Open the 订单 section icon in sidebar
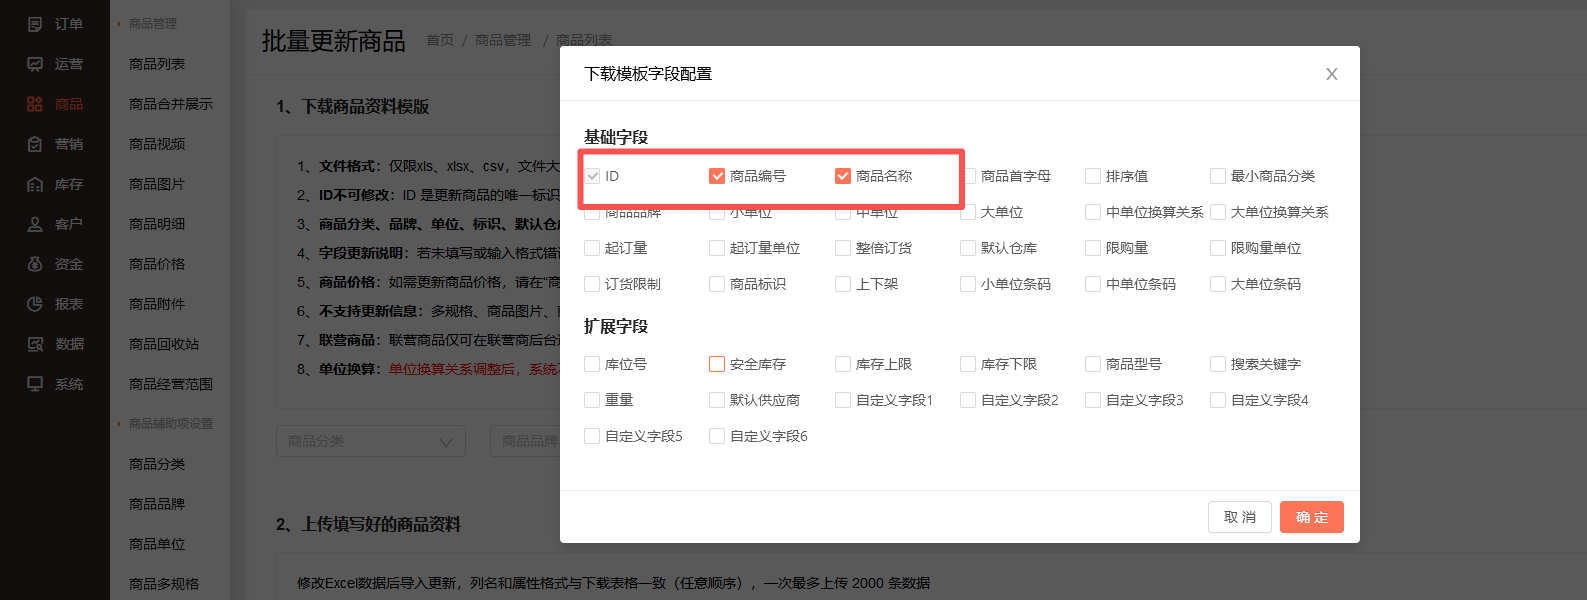The width and height of the screenshot is (1587, 600). tap(35, 24)
